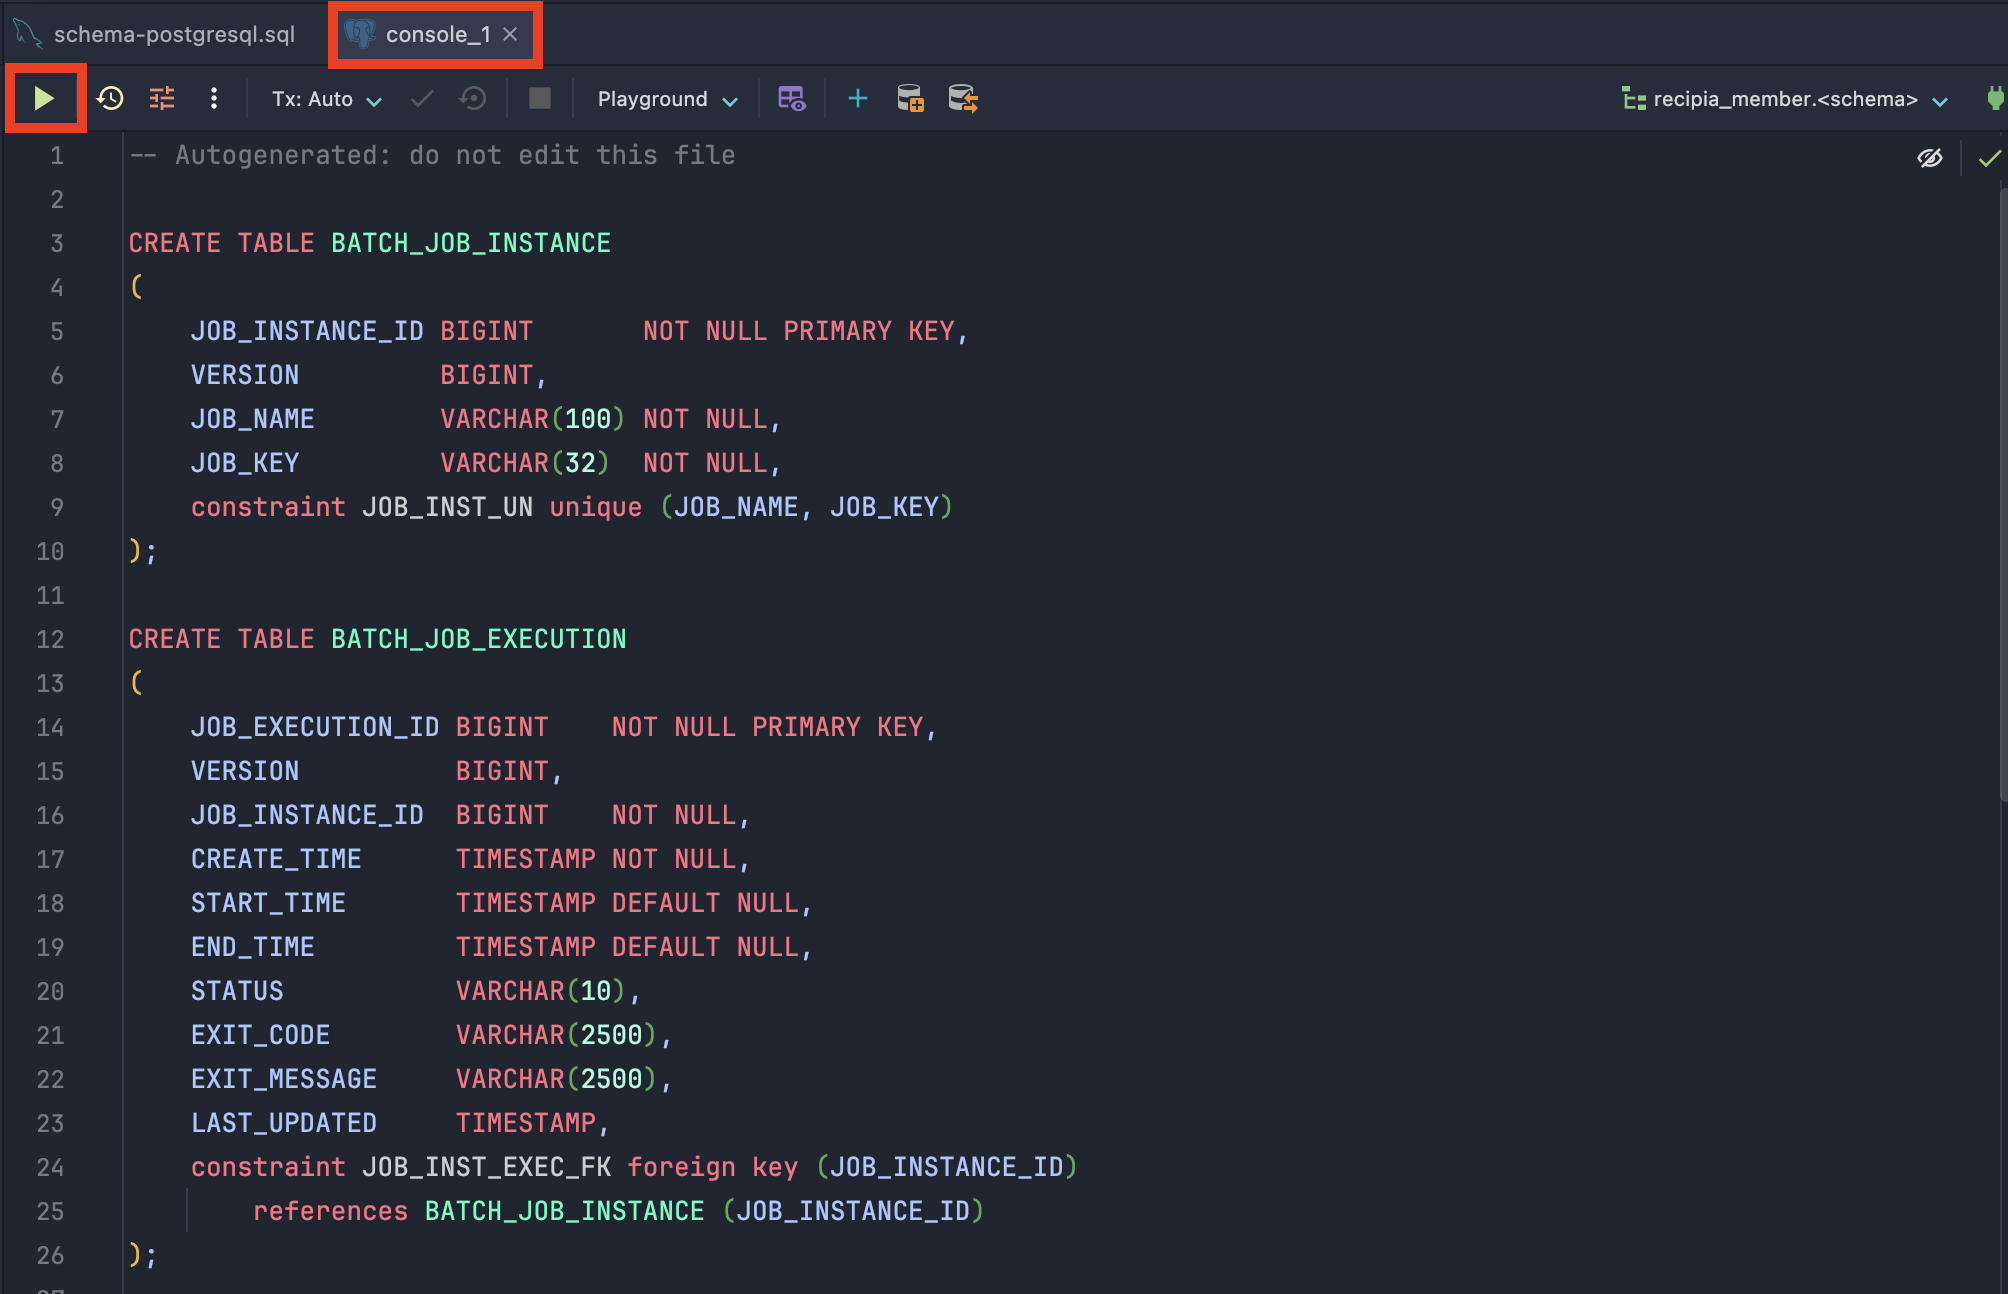
Task: Switch to schema-postgresql.sql tab
Action: click(174, 34)
